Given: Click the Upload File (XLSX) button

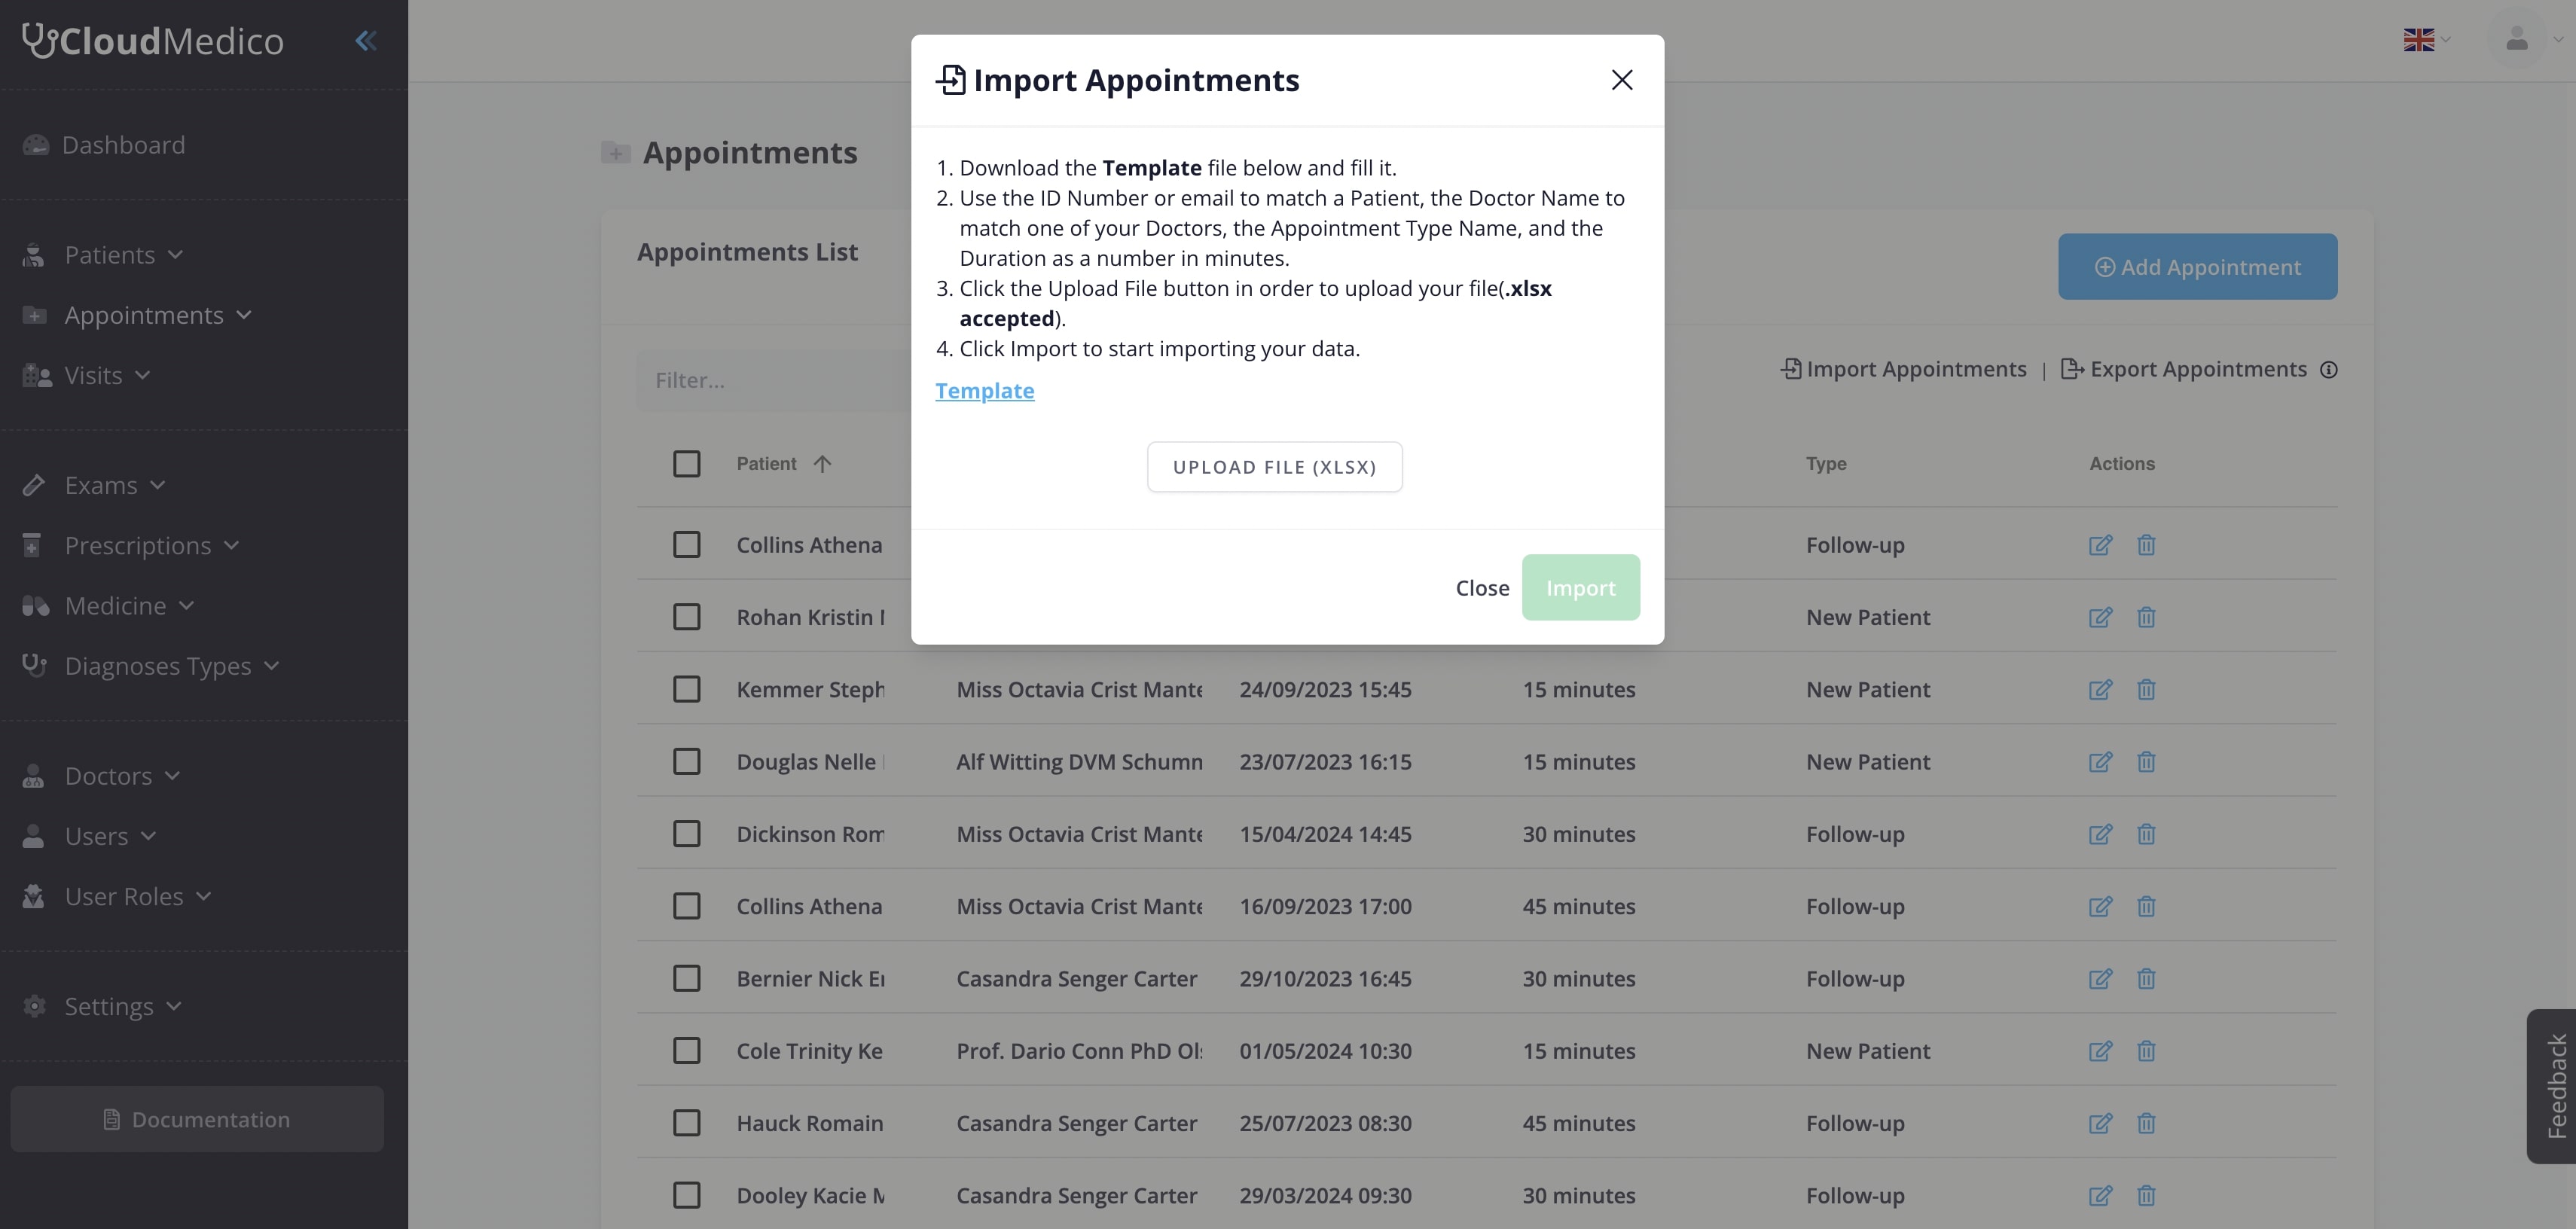Looking at the screenshot, I should point(1274,467).
